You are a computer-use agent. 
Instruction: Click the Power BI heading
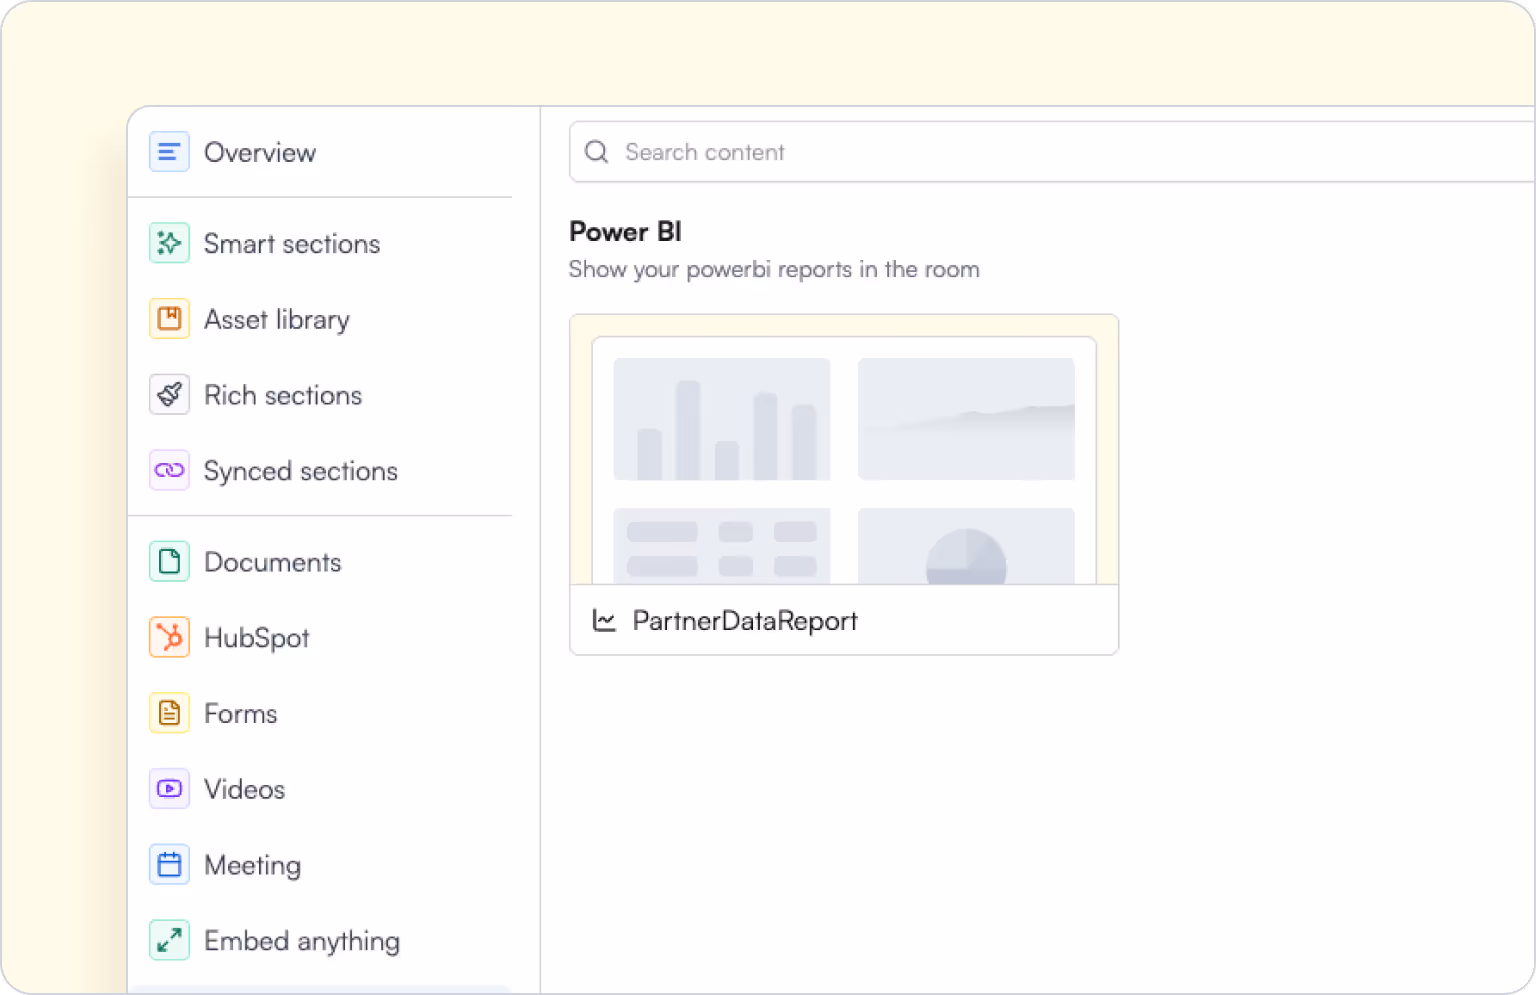[x=625, y=231]
